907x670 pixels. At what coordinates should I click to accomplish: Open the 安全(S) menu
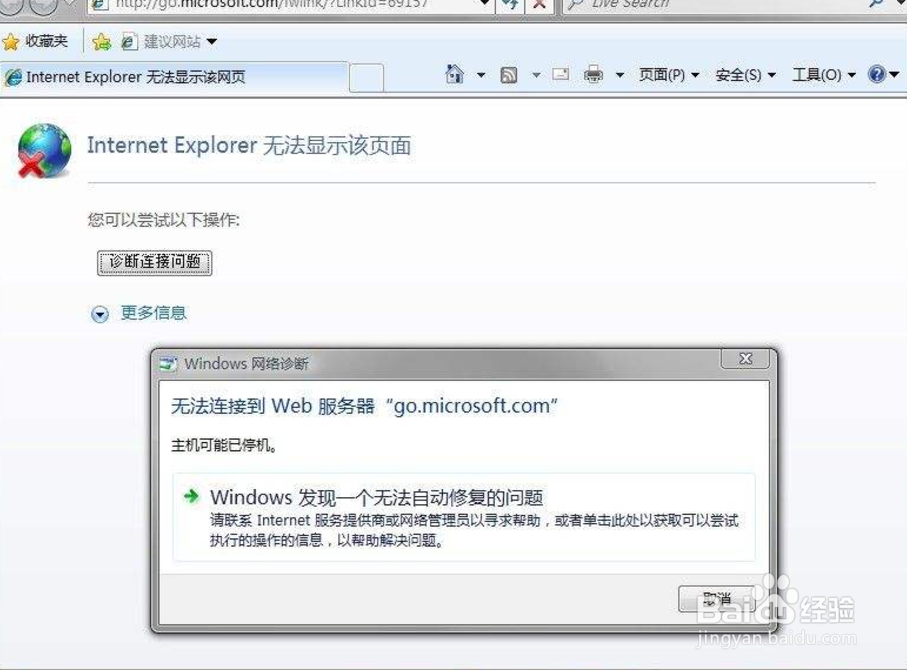click(745, 75)
